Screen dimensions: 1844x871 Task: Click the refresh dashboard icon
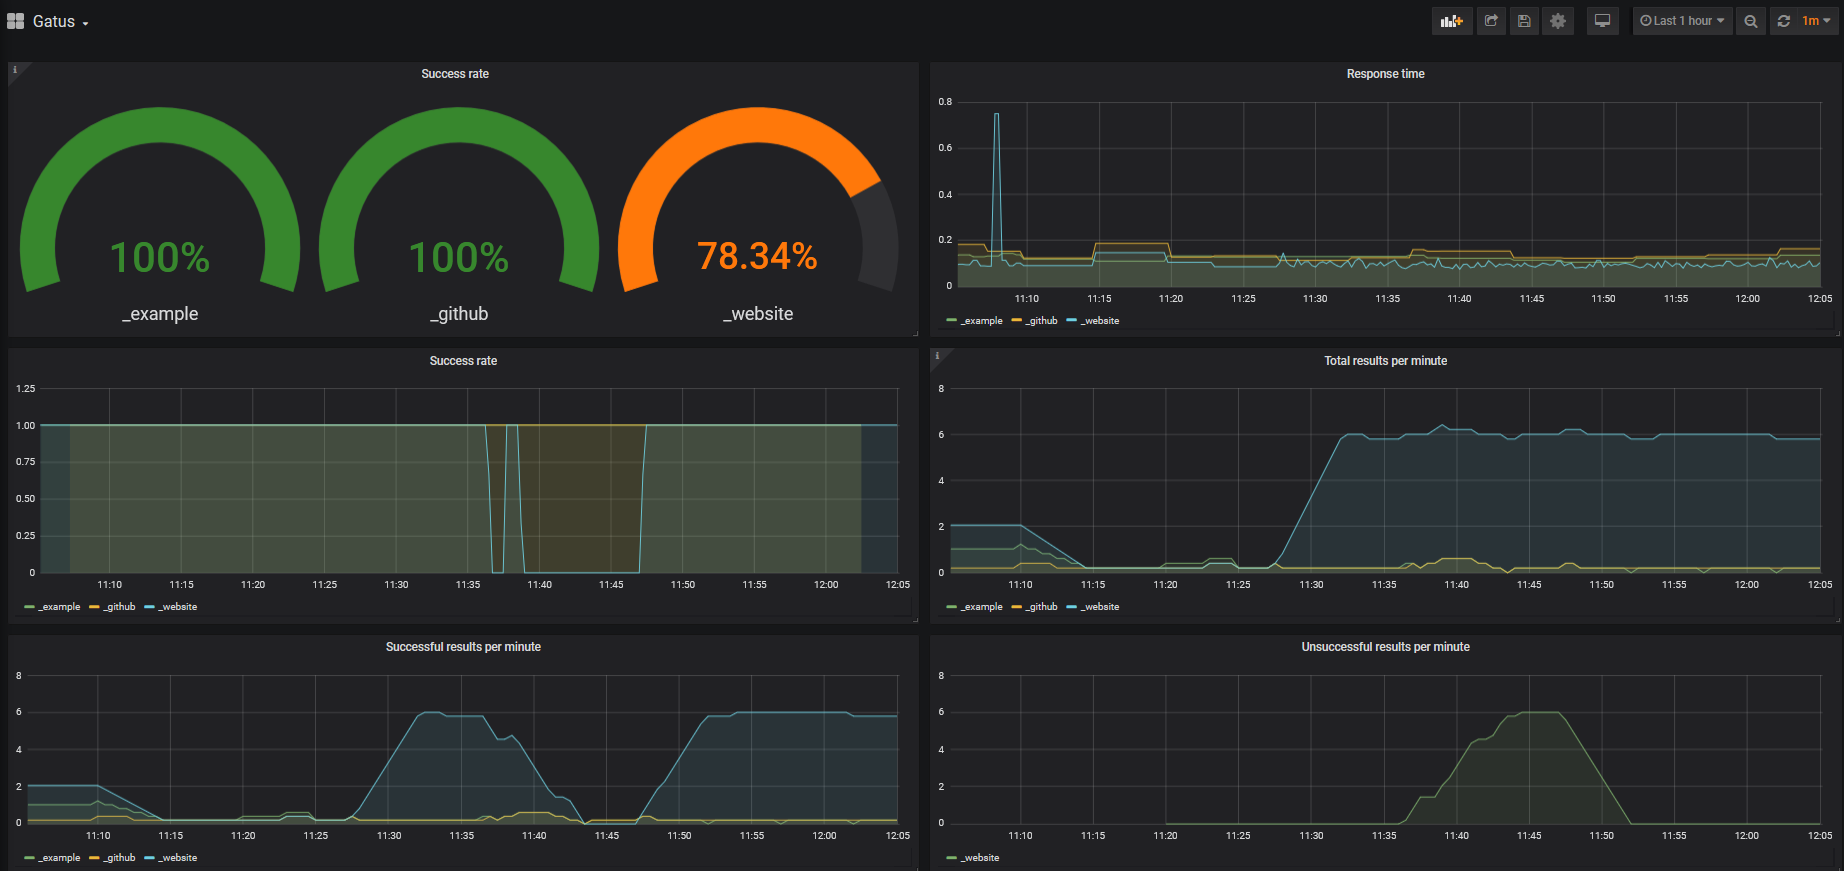[1784, 21]
